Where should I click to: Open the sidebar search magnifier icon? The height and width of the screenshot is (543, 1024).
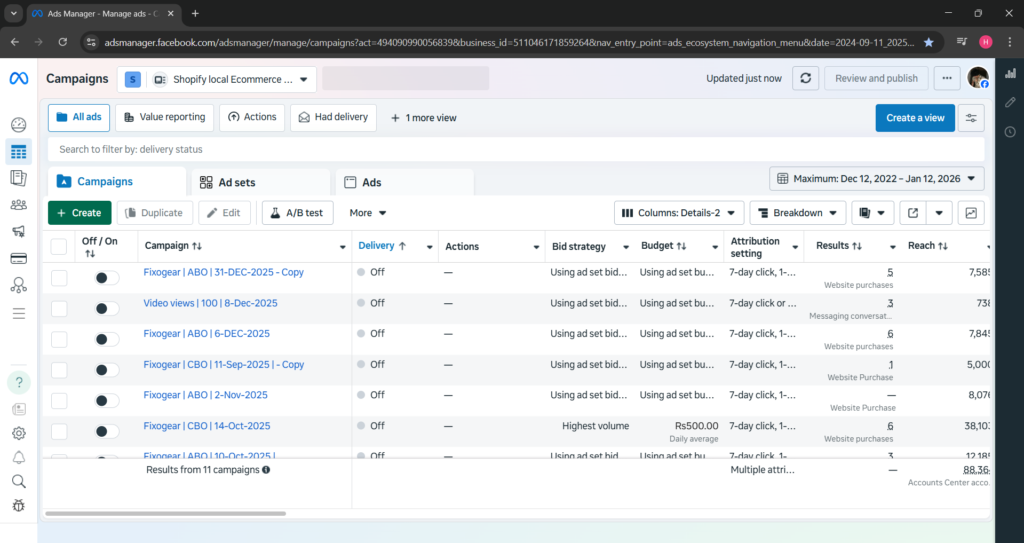[18, 481]
